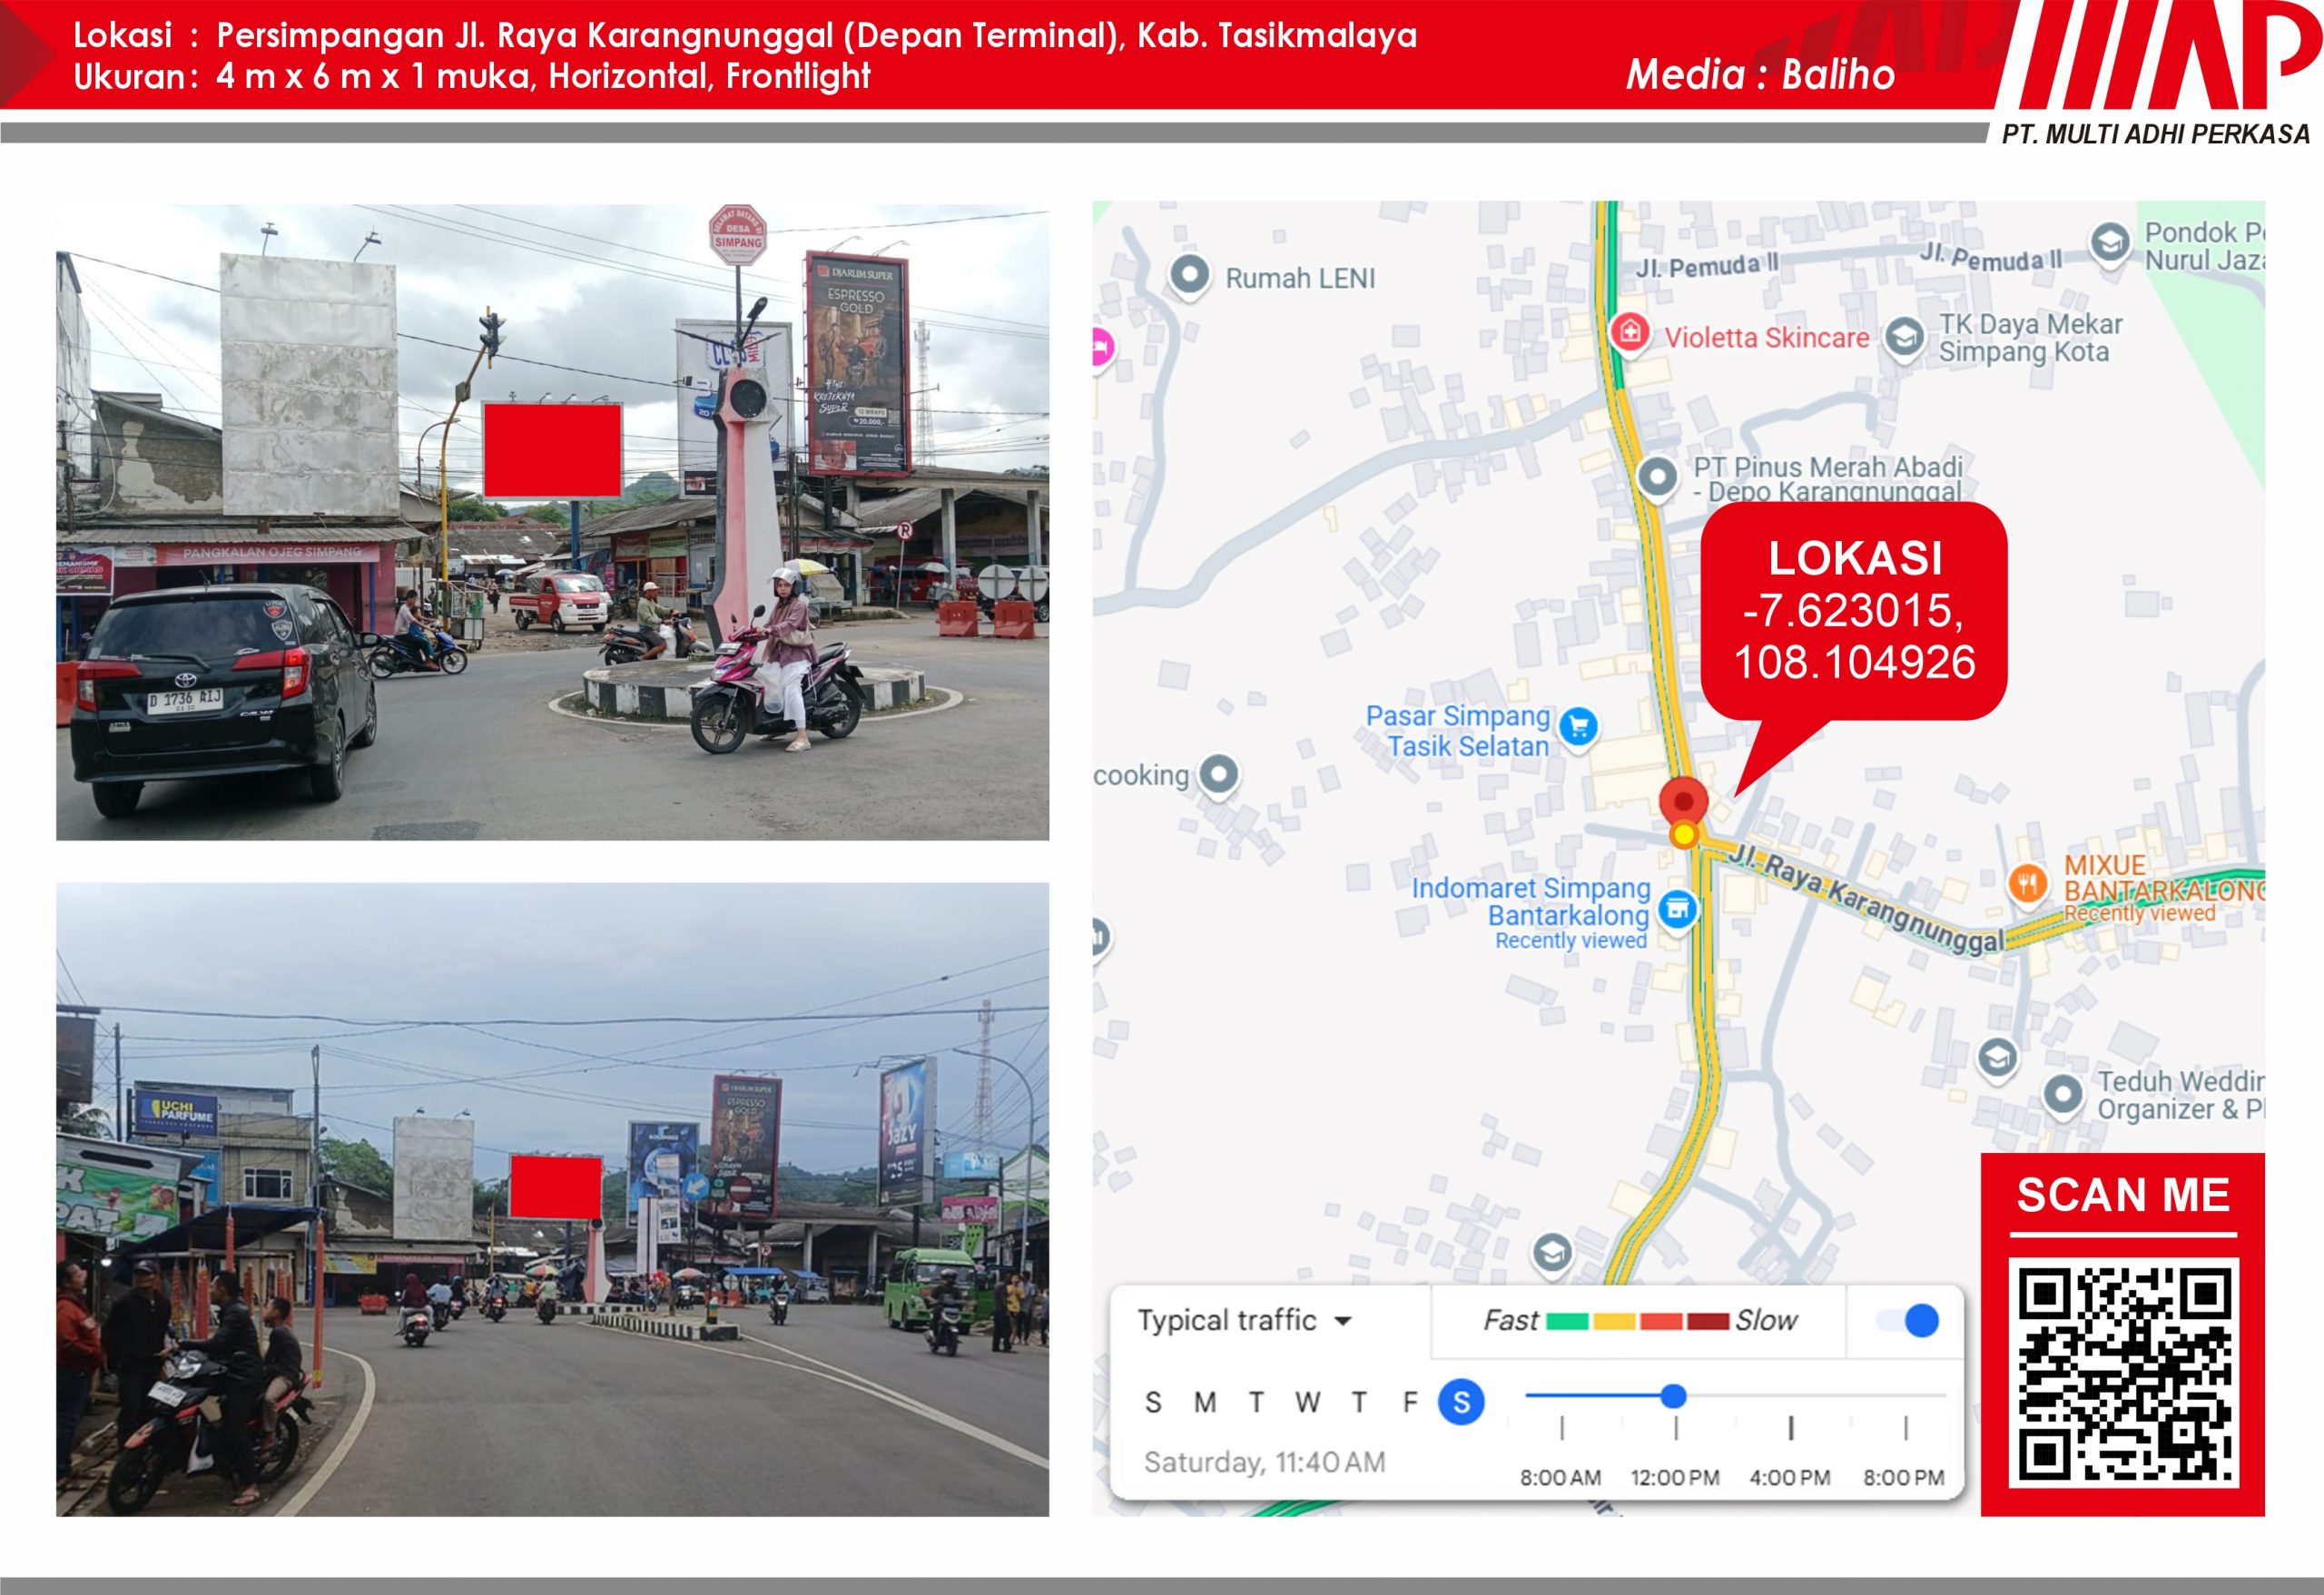Select Monday in the traffic day selector

pyautogui.click(x=1205, y=1402)
